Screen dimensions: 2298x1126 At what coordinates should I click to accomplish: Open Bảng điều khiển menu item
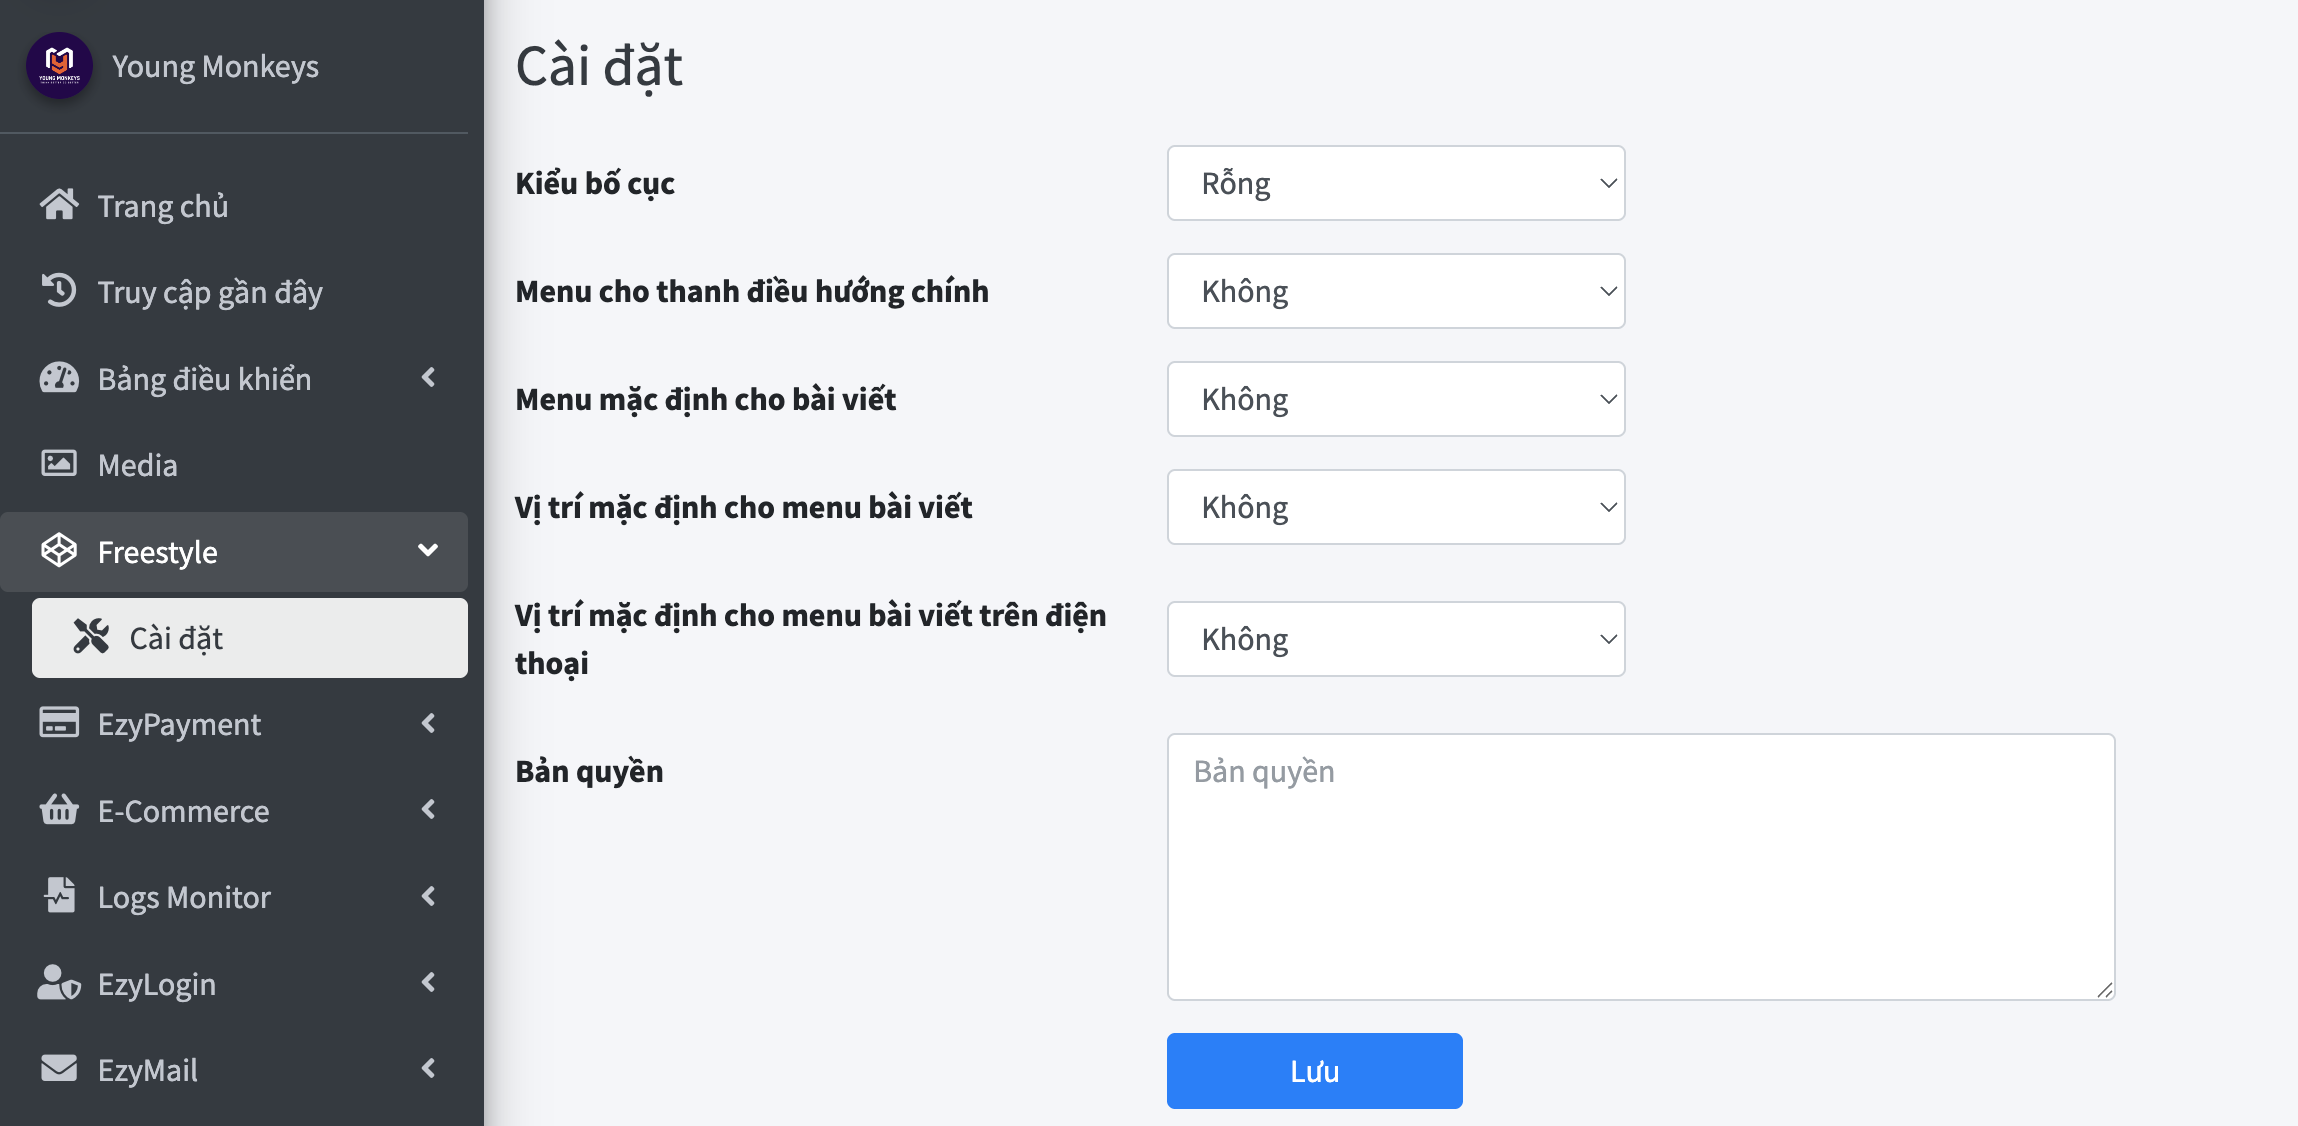click(234, 378)
